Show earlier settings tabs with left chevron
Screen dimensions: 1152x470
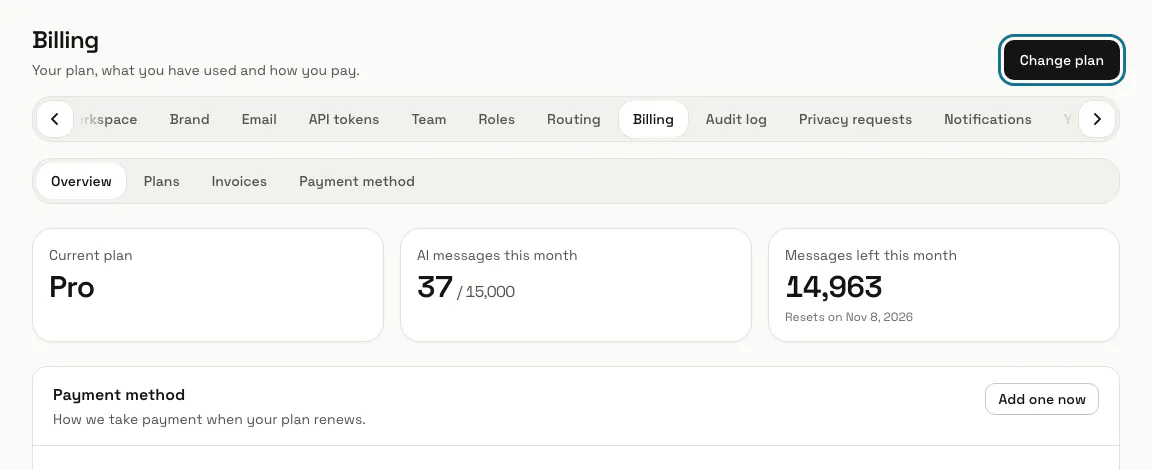click(x=55, y=119)
